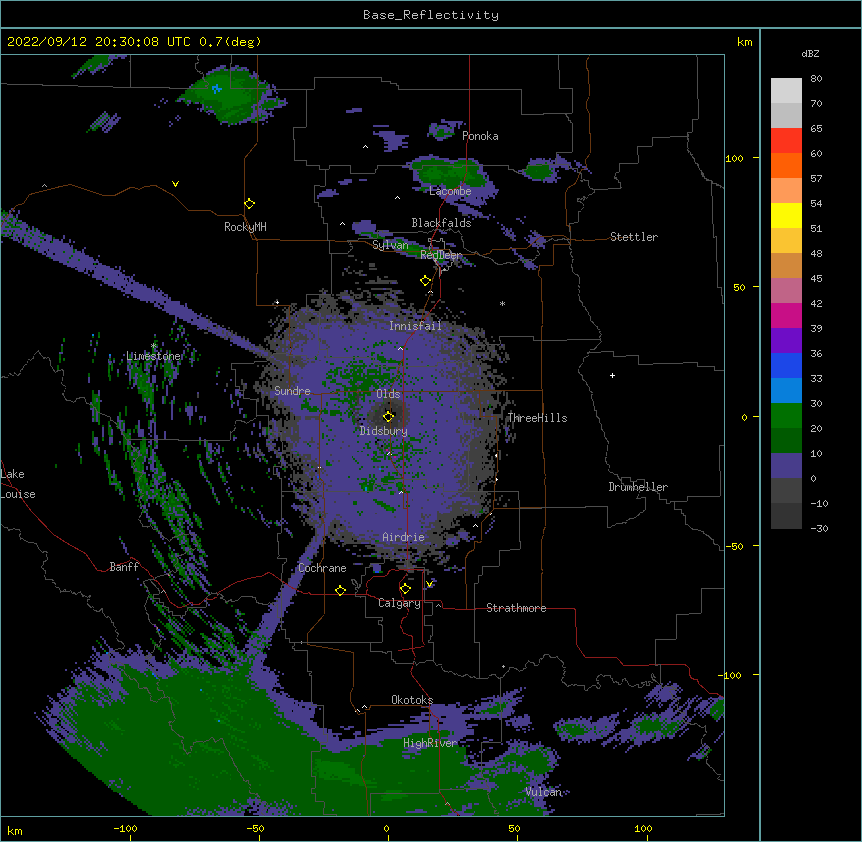The image size is (862, 842).
Task: Click the Sylvan map label
Action: coord(390,245)
